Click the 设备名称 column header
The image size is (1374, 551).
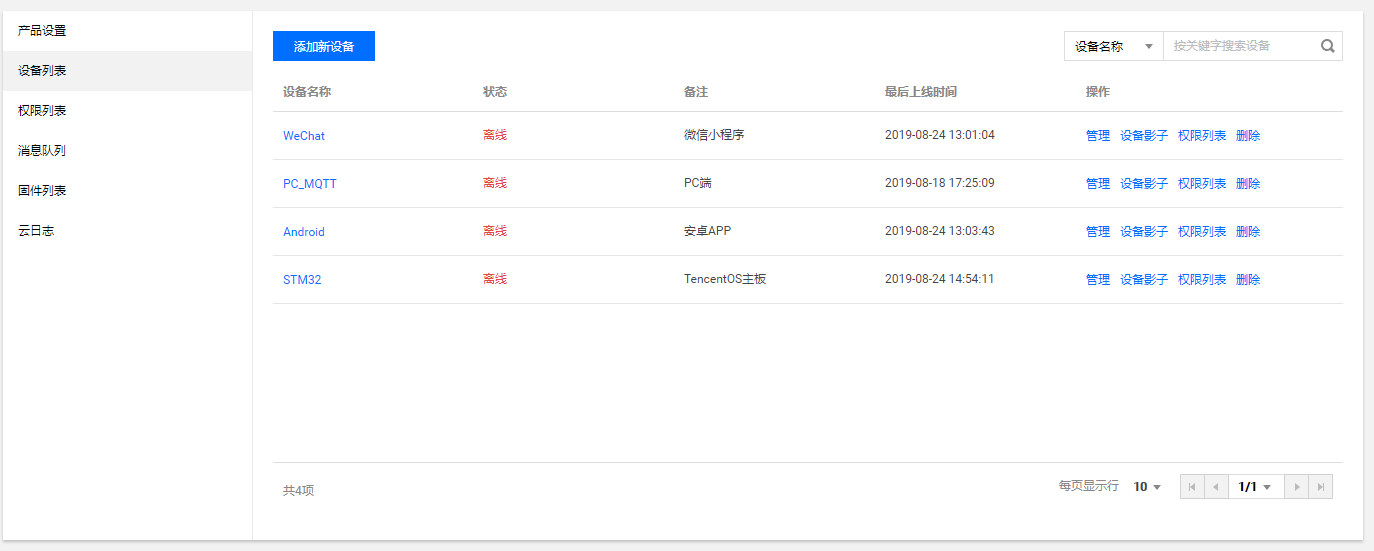pos(307,92)
